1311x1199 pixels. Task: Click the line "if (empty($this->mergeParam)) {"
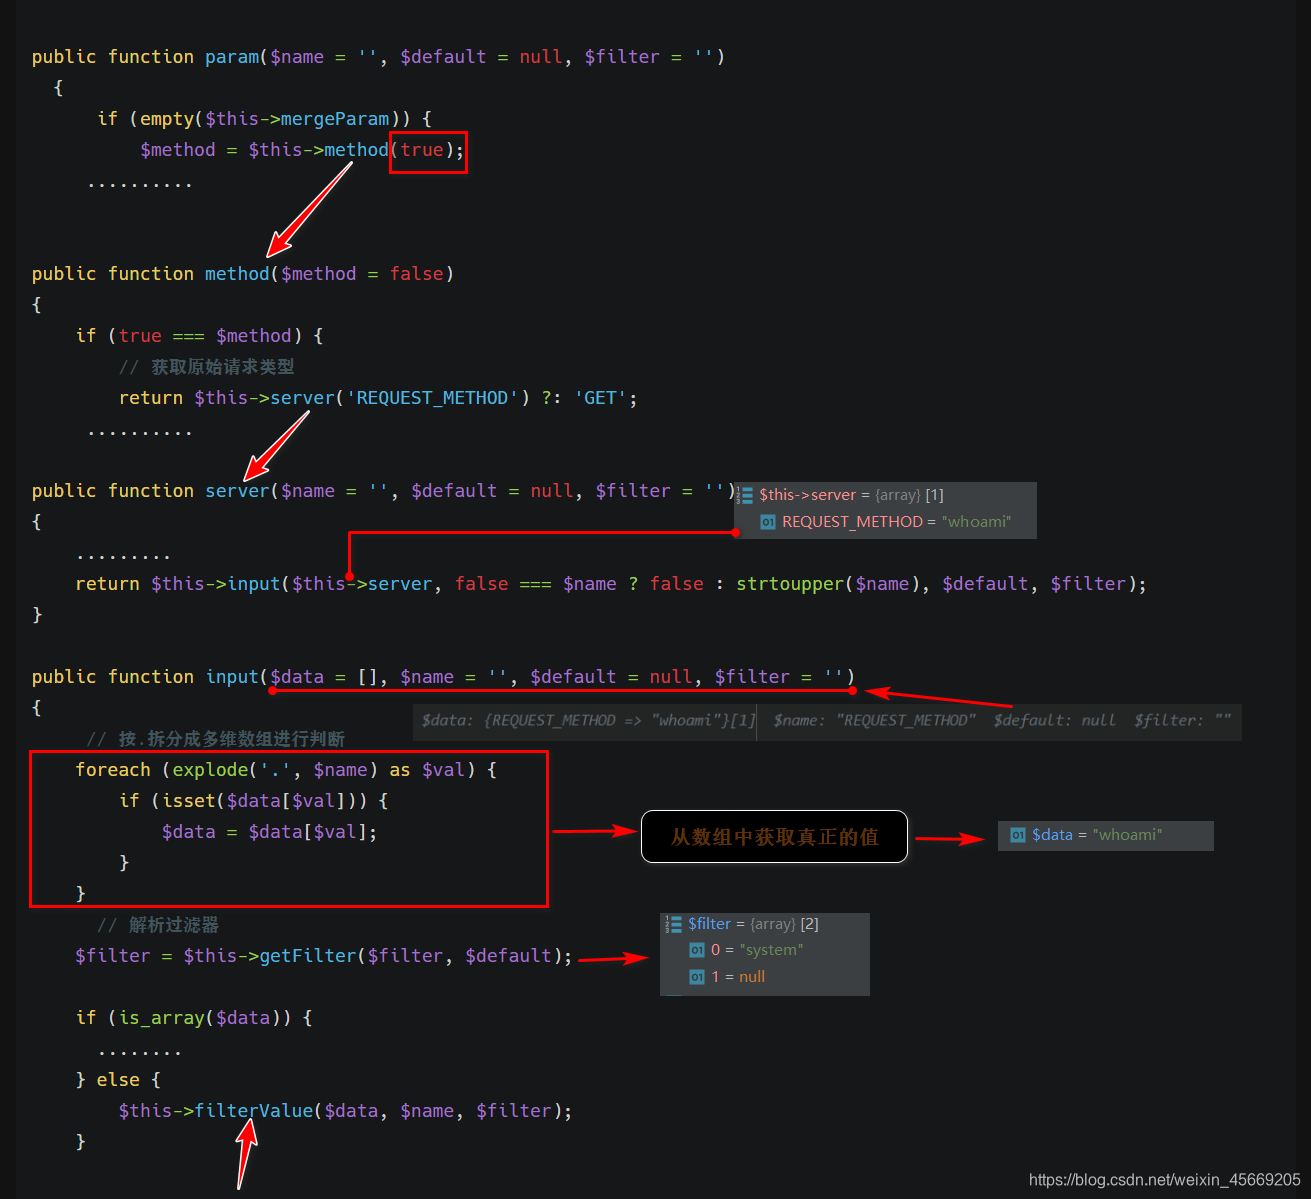(265, 119)
